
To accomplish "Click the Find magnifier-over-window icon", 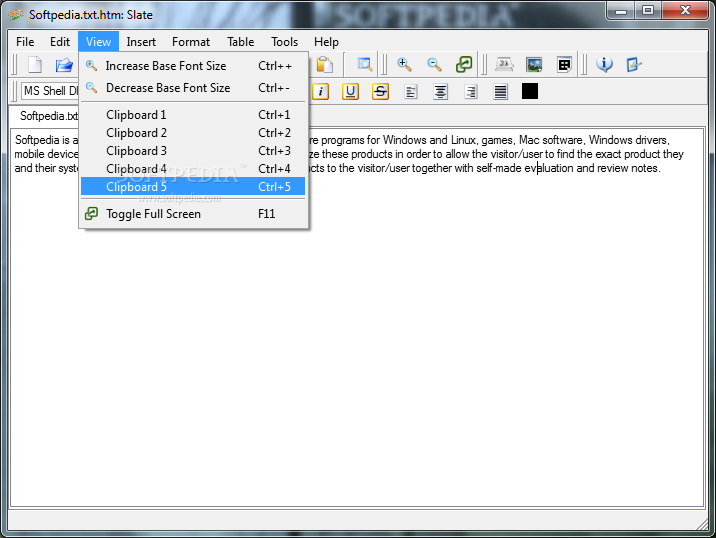I will pyautogui.click(x=364, y=65).
